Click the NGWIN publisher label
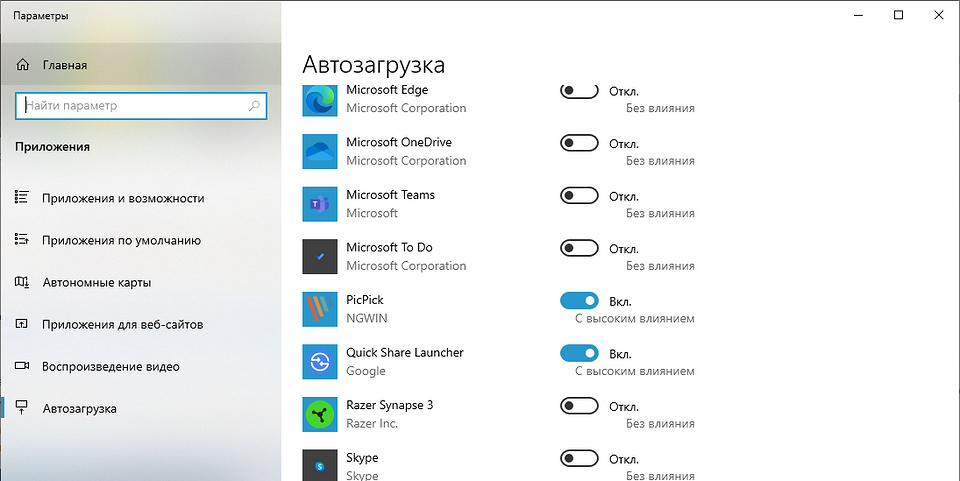The height and width of the screenshot is (481, 960). [367, 319]
